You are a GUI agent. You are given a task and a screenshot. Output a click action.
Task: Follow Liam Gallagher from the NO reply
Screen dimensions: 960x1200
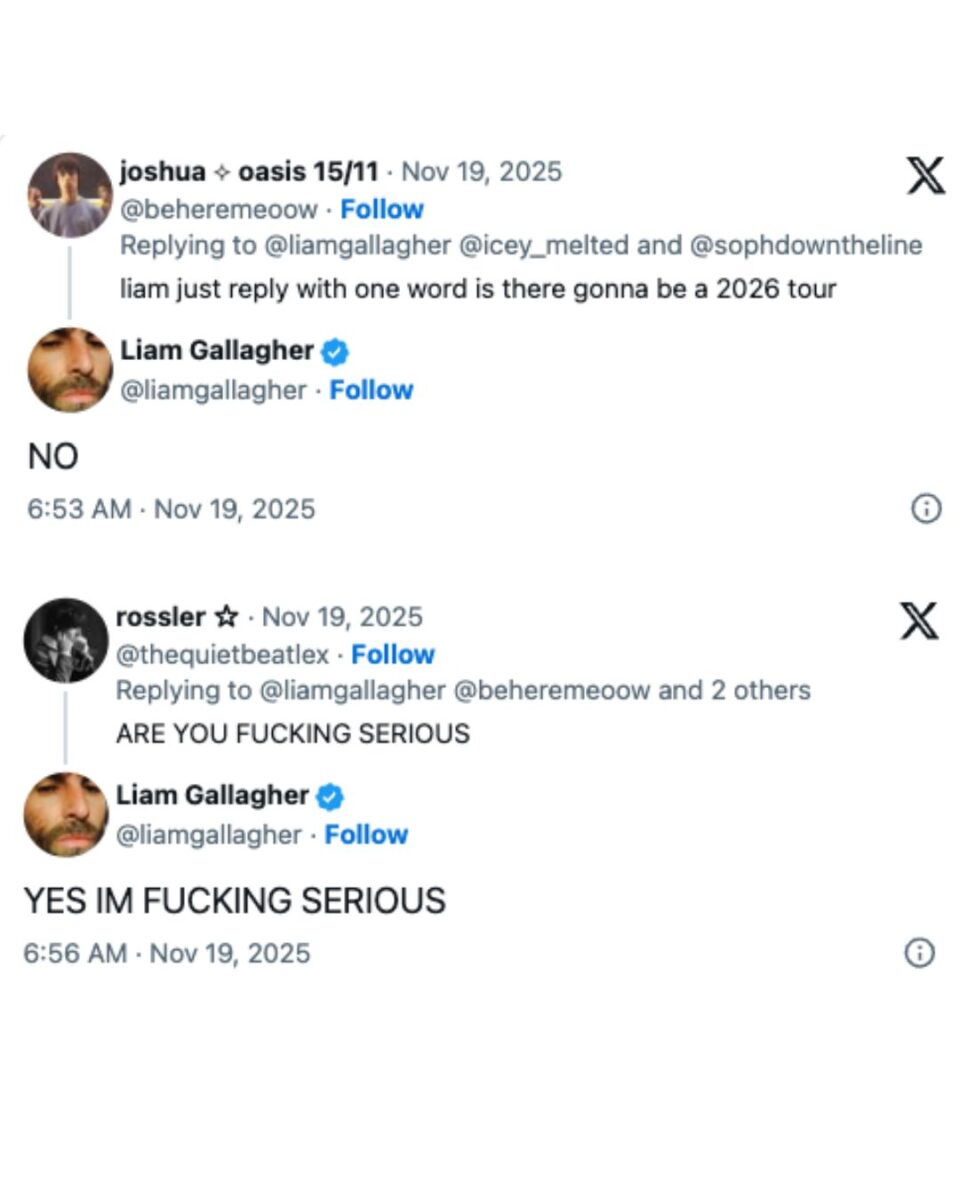click(x=371, y=390)
